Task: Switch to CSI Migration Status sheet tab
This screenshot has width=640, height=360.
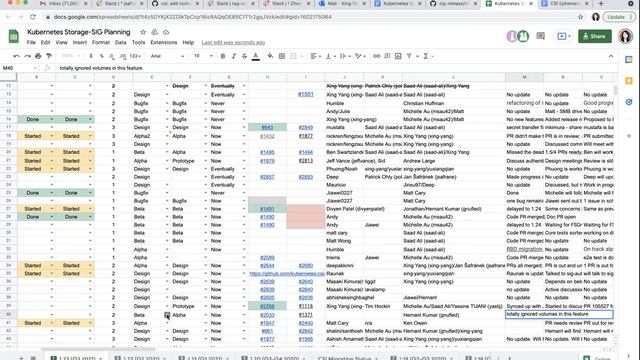Action: tap(344, 358)
